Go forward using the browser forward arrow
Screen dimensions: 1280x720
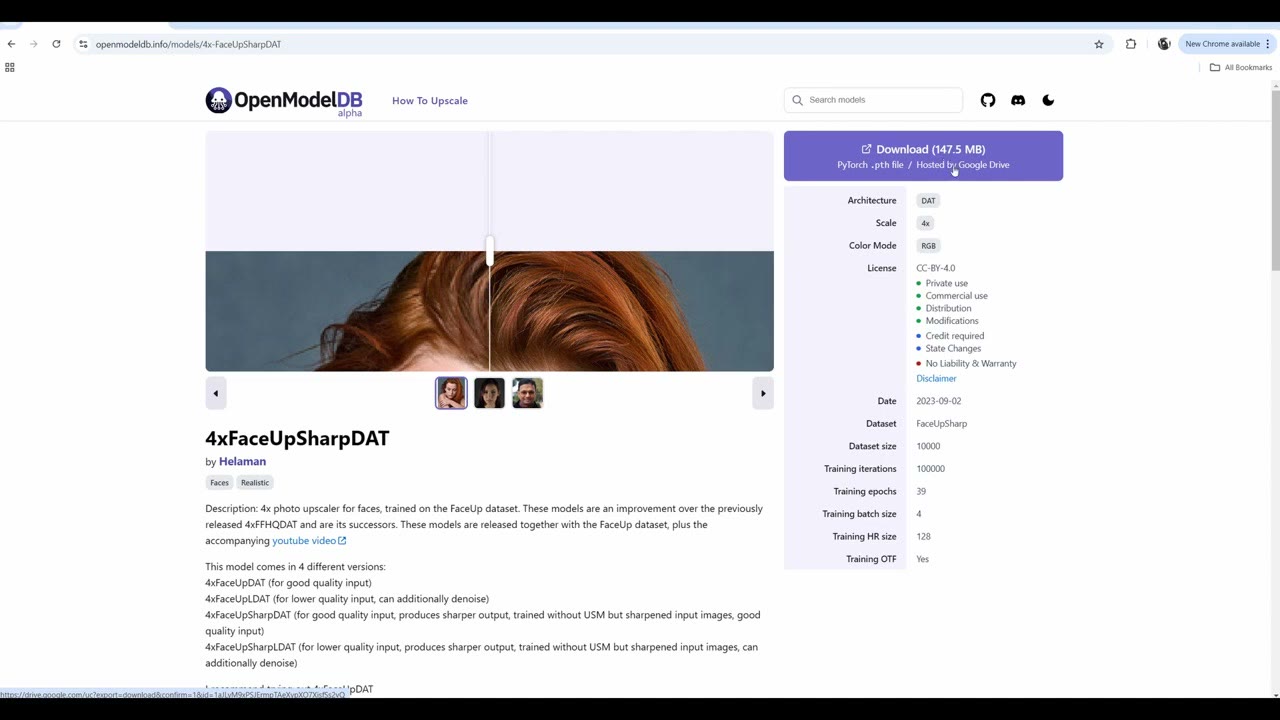33,44
